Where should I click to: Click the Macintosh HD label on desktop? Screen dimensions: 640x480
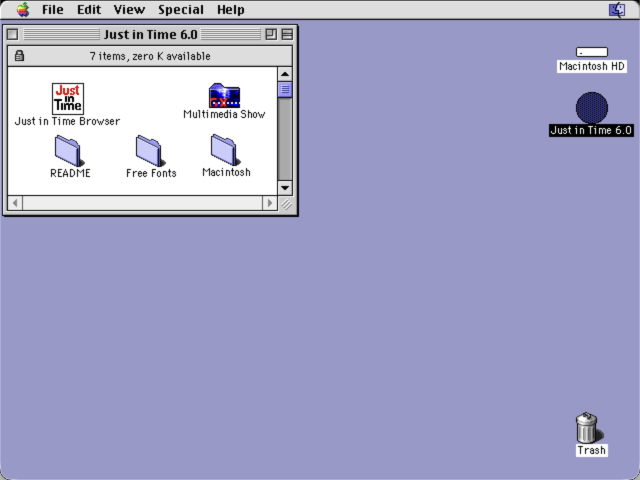(x=592, y=66)
